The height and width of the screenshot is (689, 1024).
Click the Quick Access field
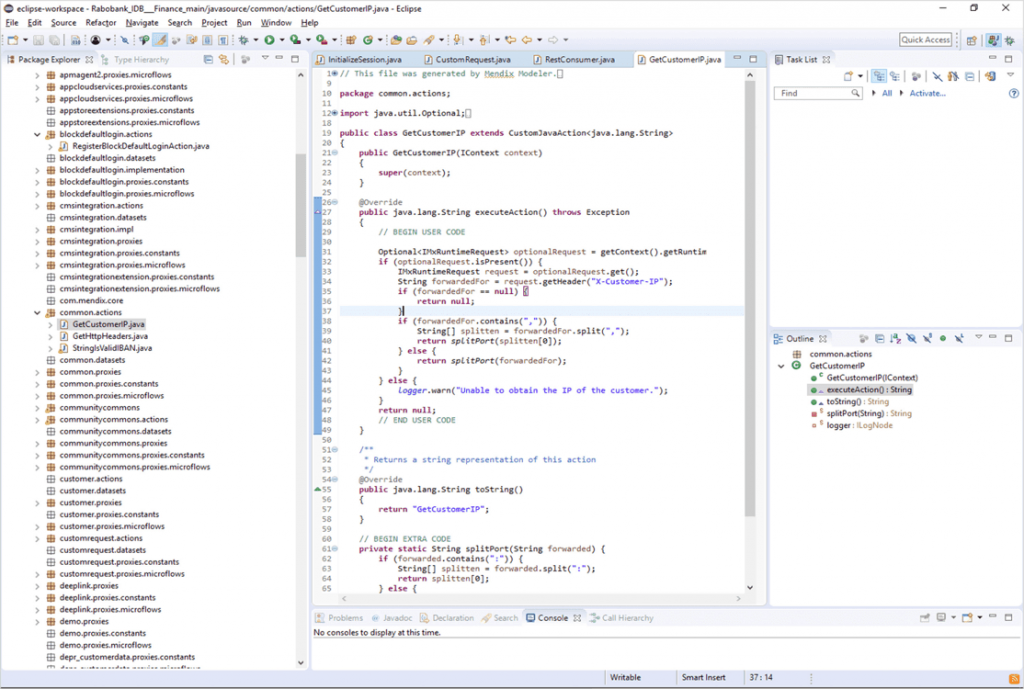point(925,40)
